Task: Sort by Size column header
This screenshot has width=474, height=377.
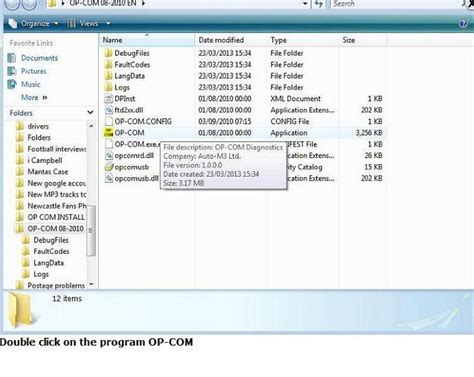Action: [x=363, y=40]
